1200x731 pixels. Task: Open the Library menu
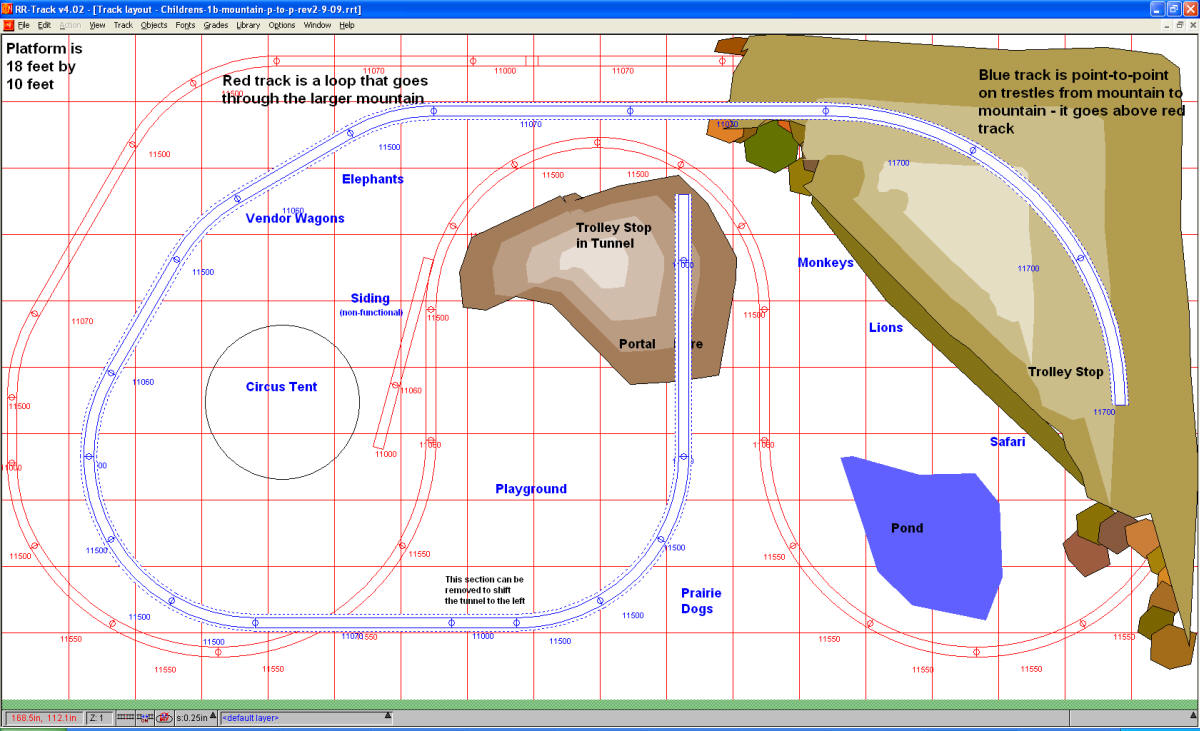(248, 24)
